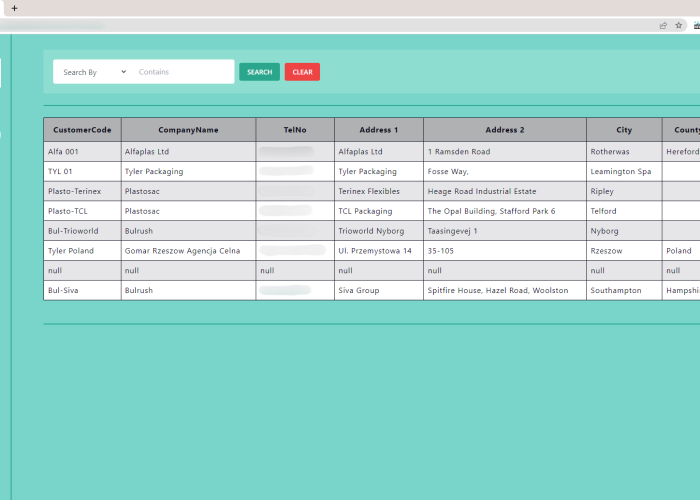Select the Plasto-Terinex customer code cell

coord(82,191)
